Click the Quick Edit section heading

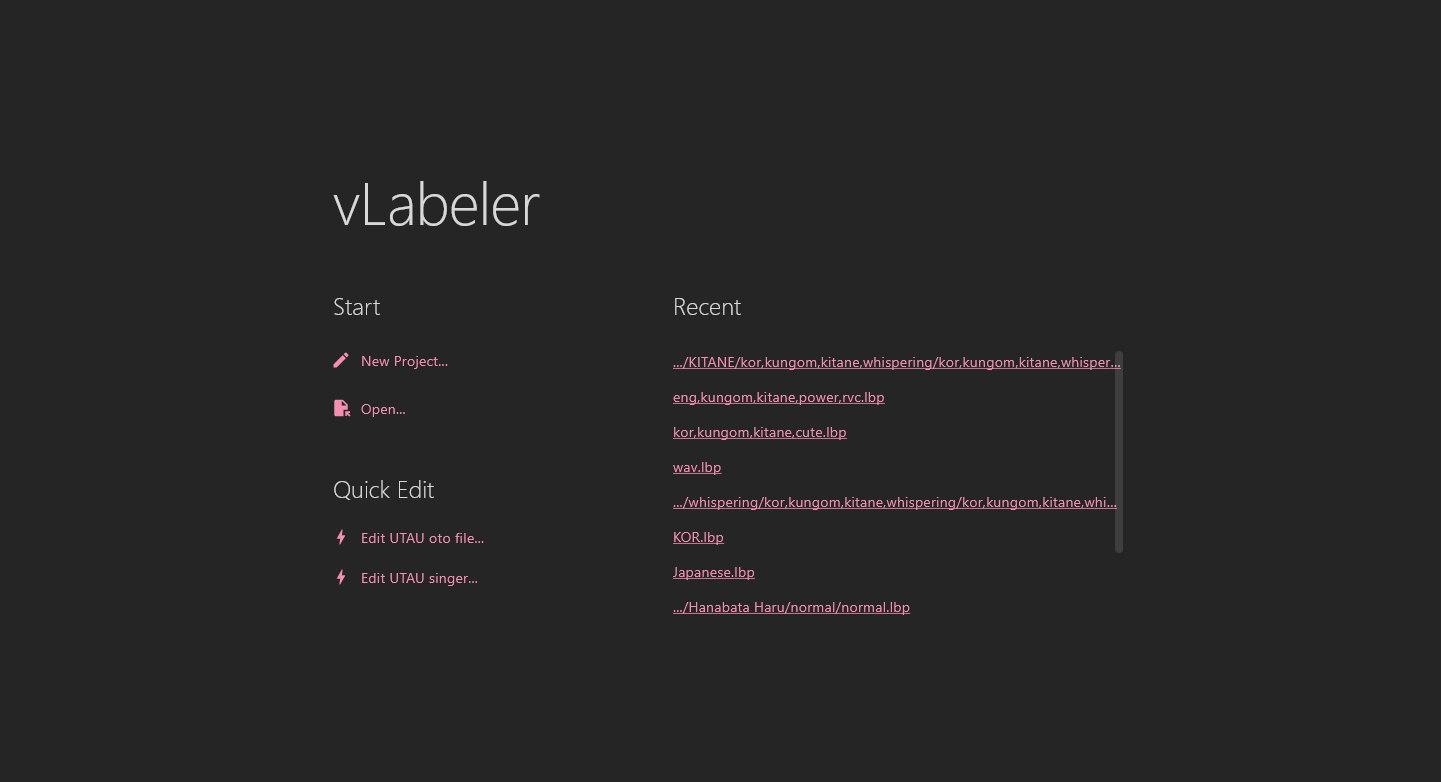click(x=383, y=490)
